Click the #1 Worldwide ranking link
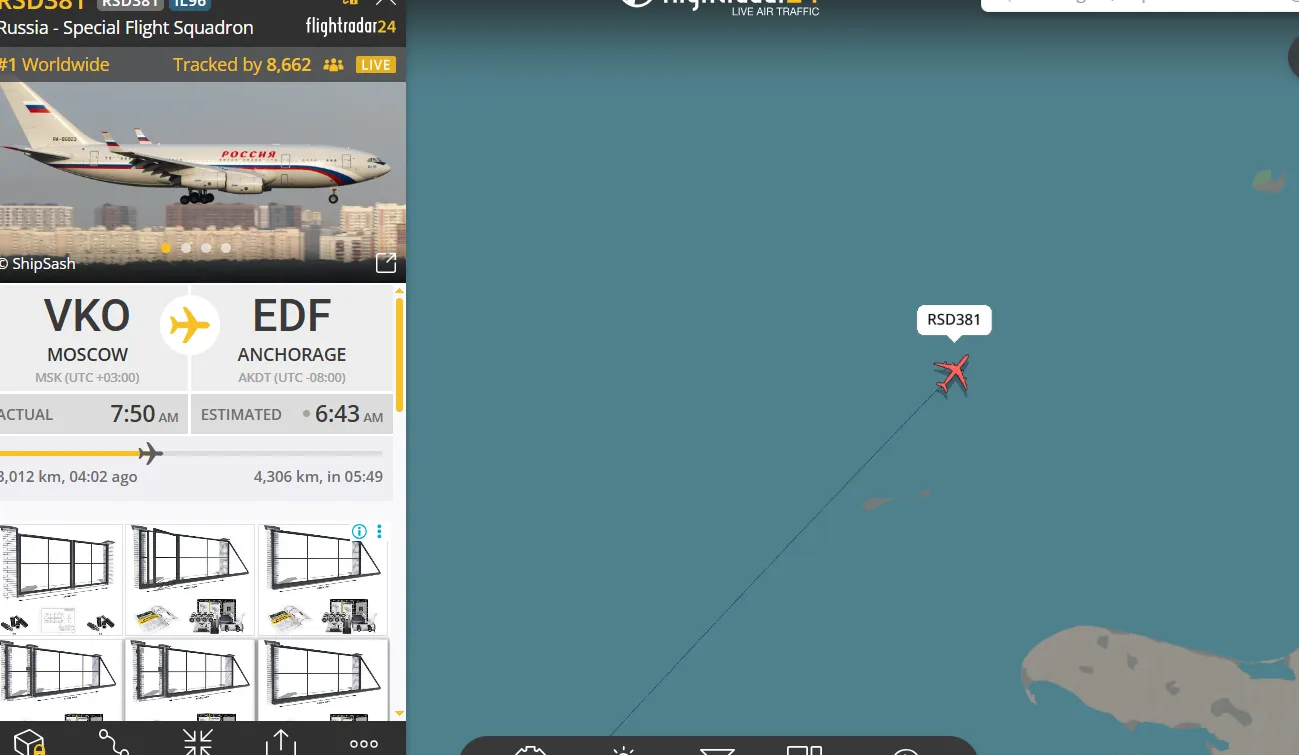Viewport: 1299px width, 755px height. point(55,65)
